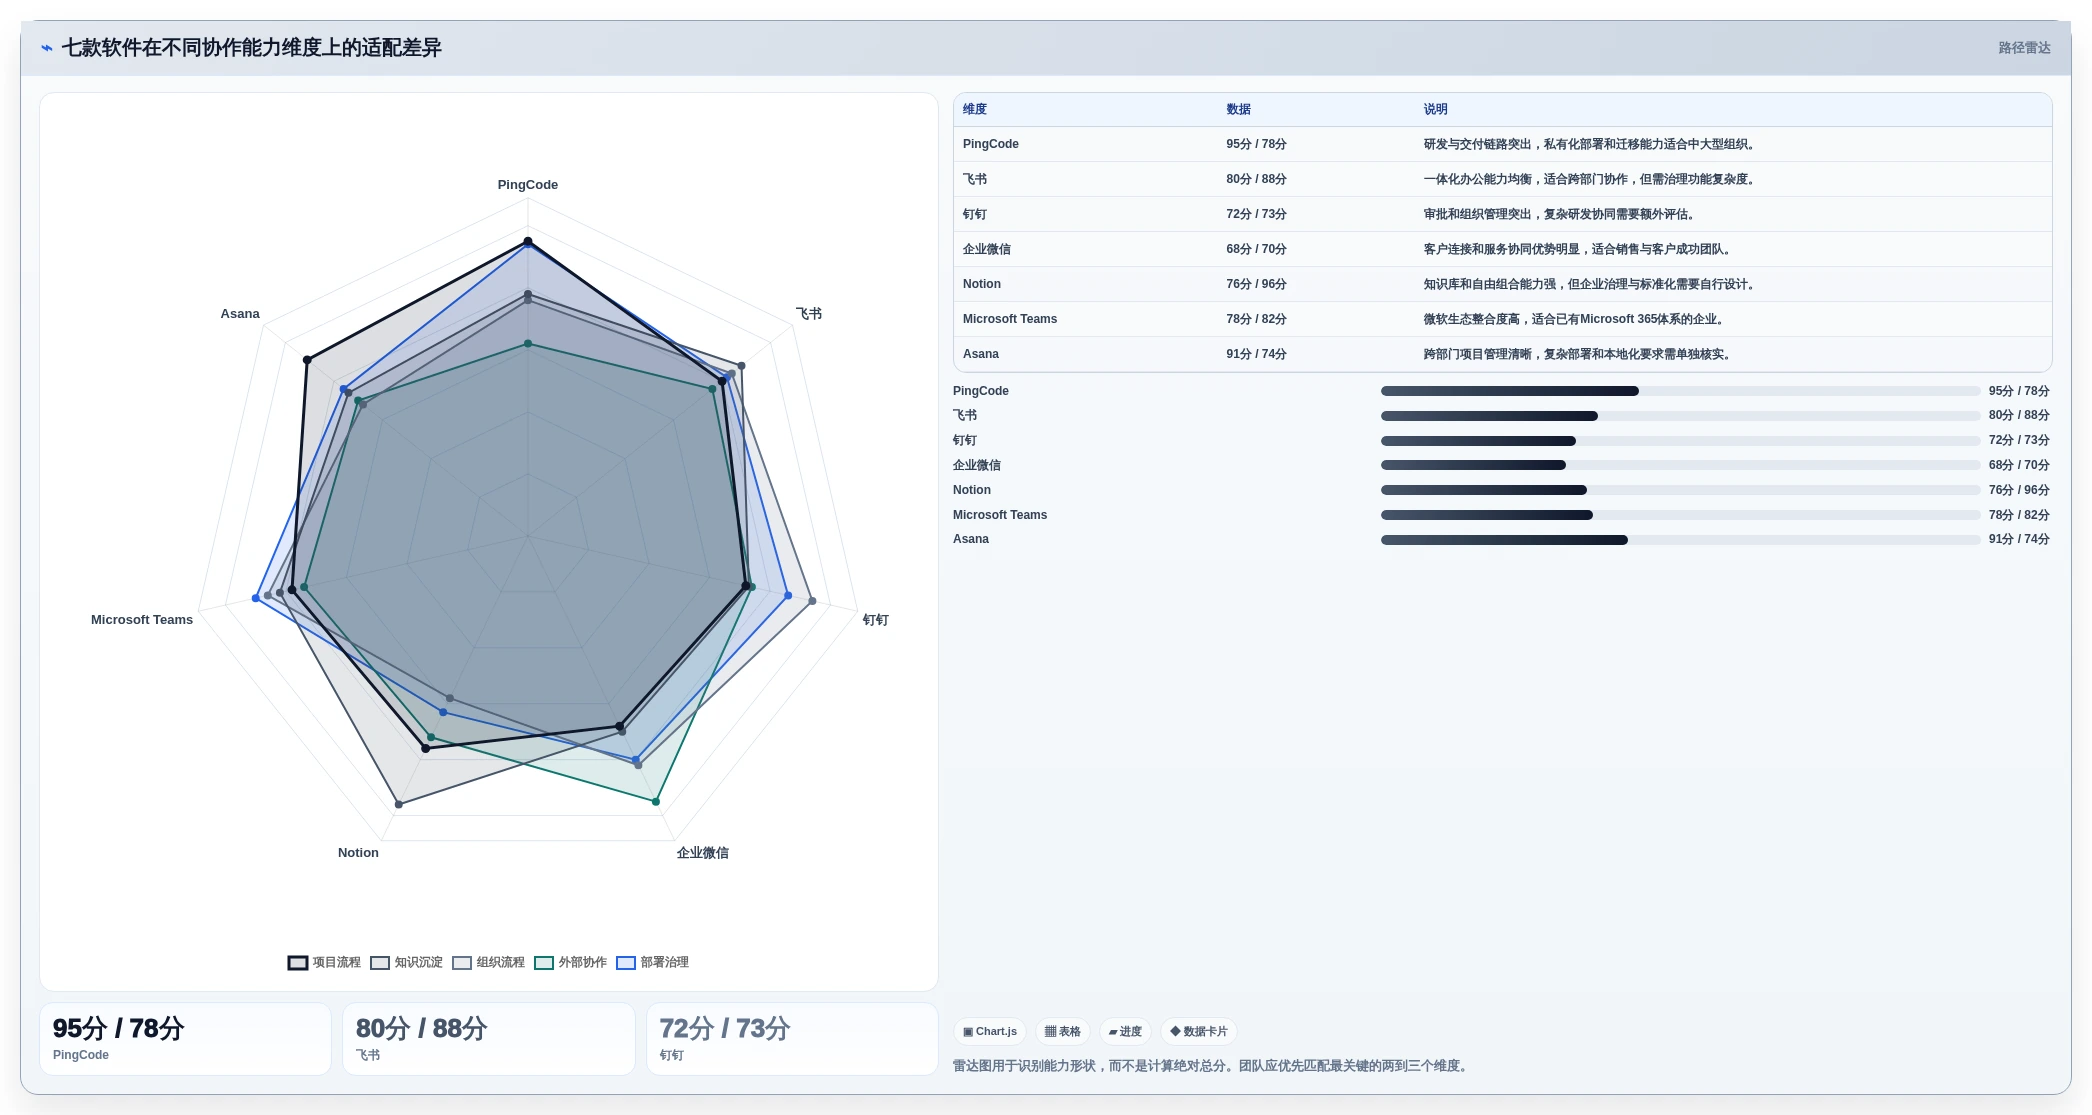Viewport: 2092px width, 1115px height.
Task: Click the Microsoft Teams radar axis label
Action: click(142, 620)
